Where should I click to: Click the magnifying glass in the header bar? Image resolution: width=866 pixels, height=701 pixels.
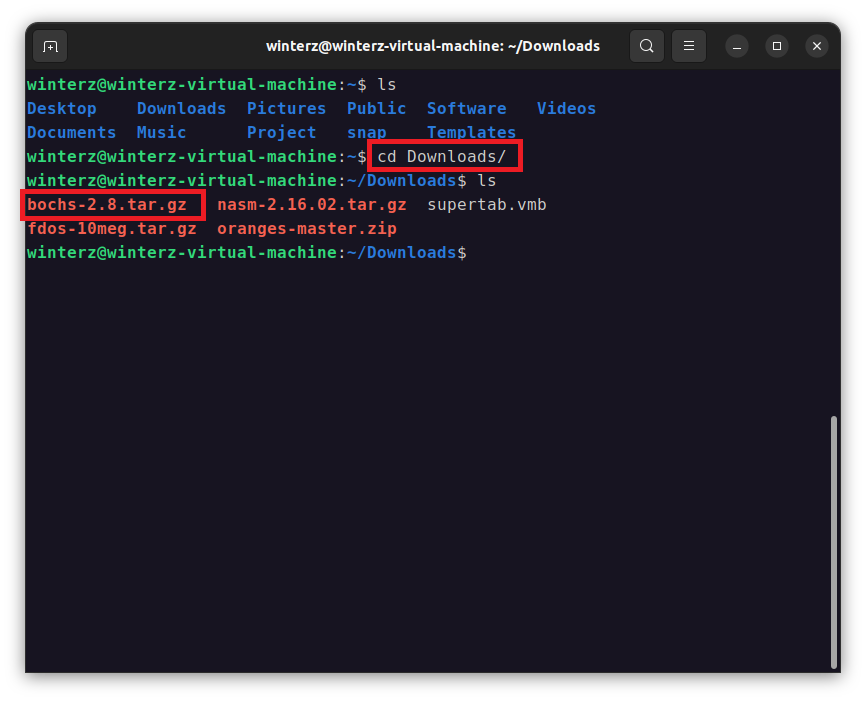pos(646,46)
